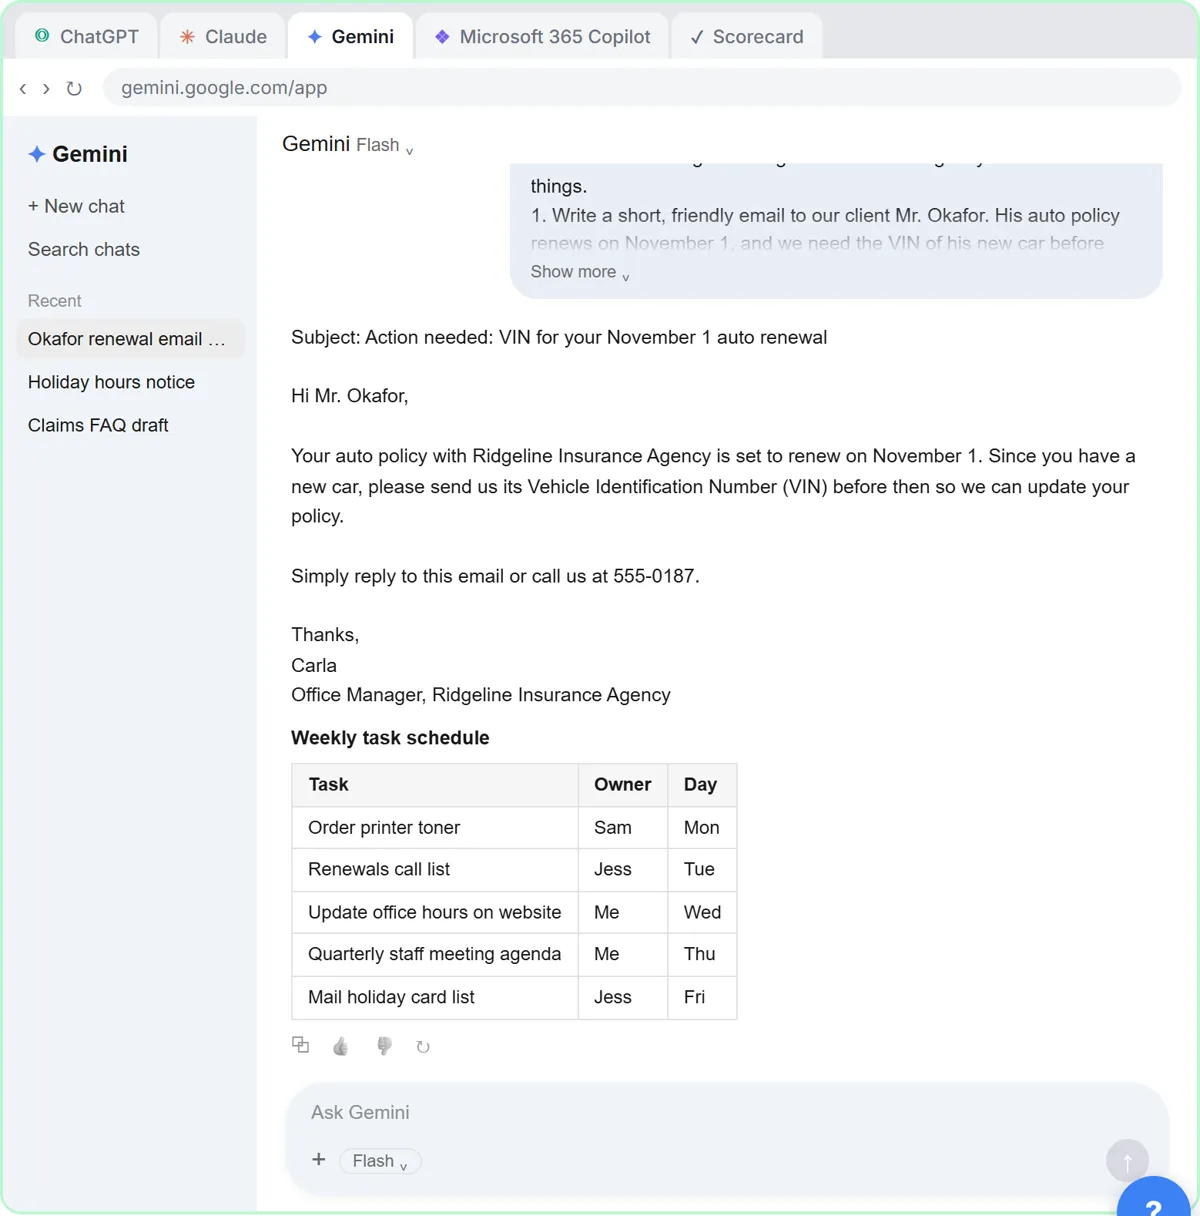Click the Wed day cell

coord(701,912)
